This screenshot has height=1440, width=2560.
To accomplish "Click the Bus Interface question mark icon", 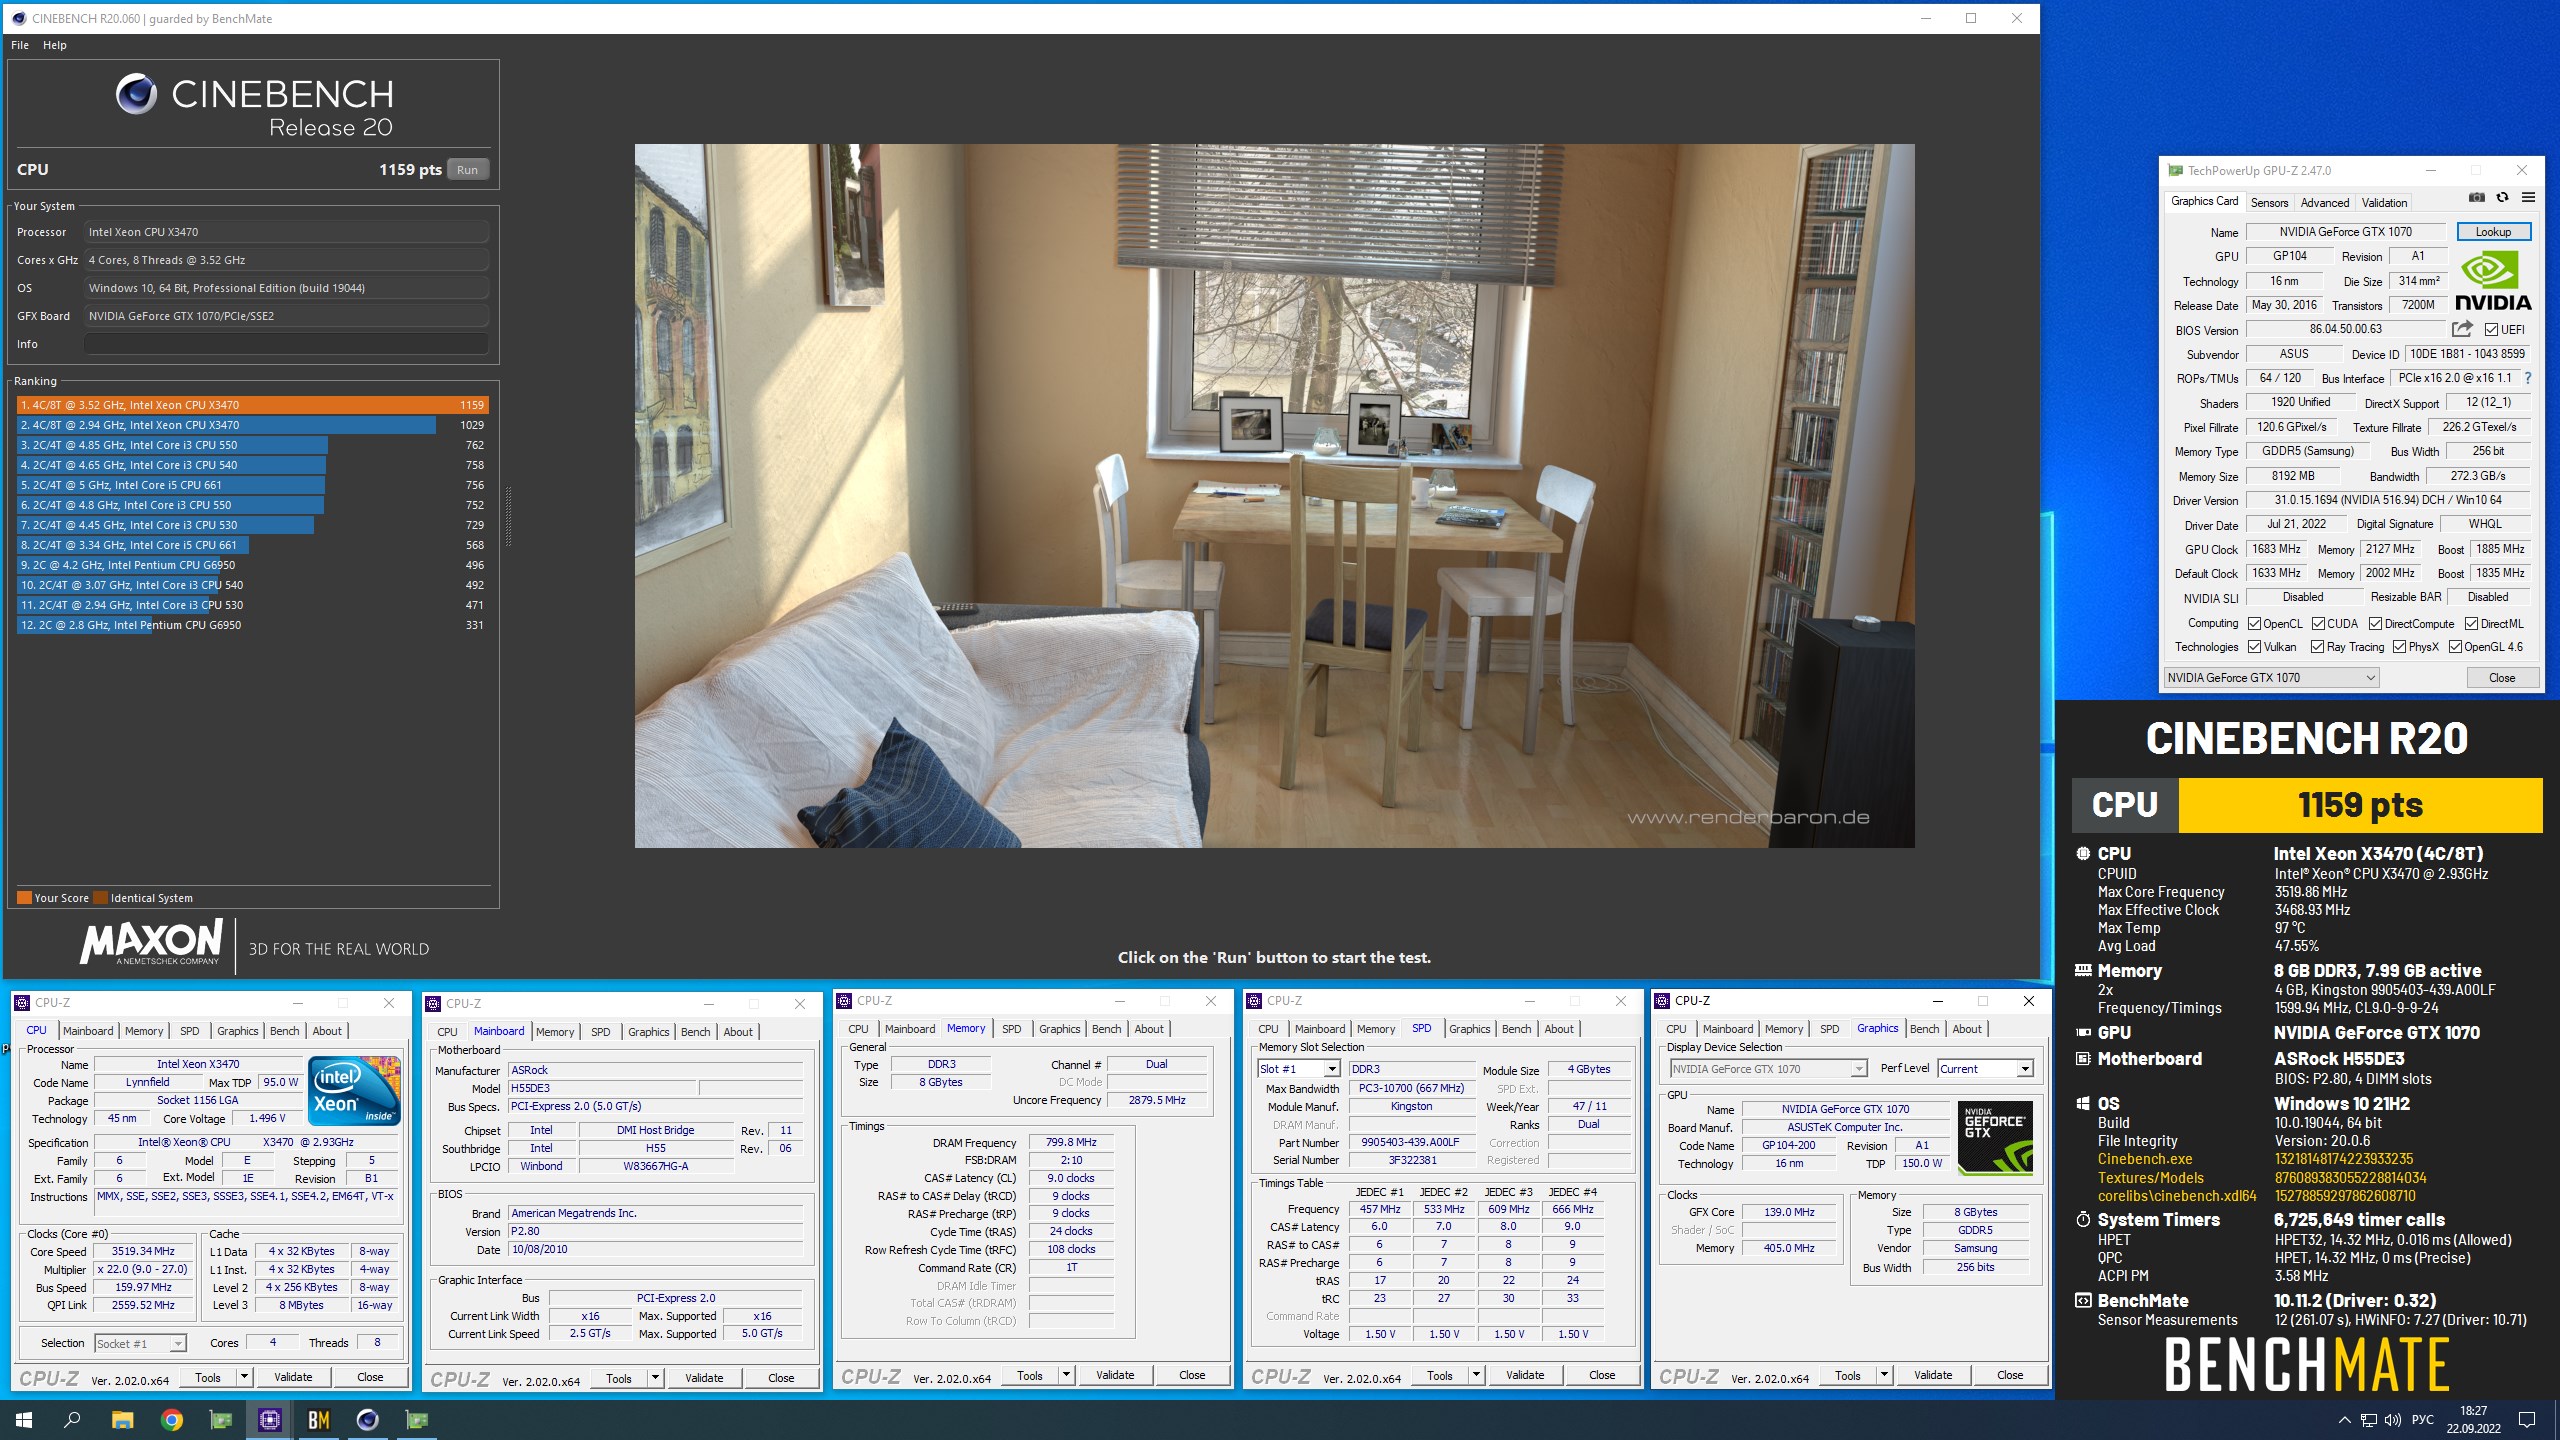I will (x=2528, y=378).
